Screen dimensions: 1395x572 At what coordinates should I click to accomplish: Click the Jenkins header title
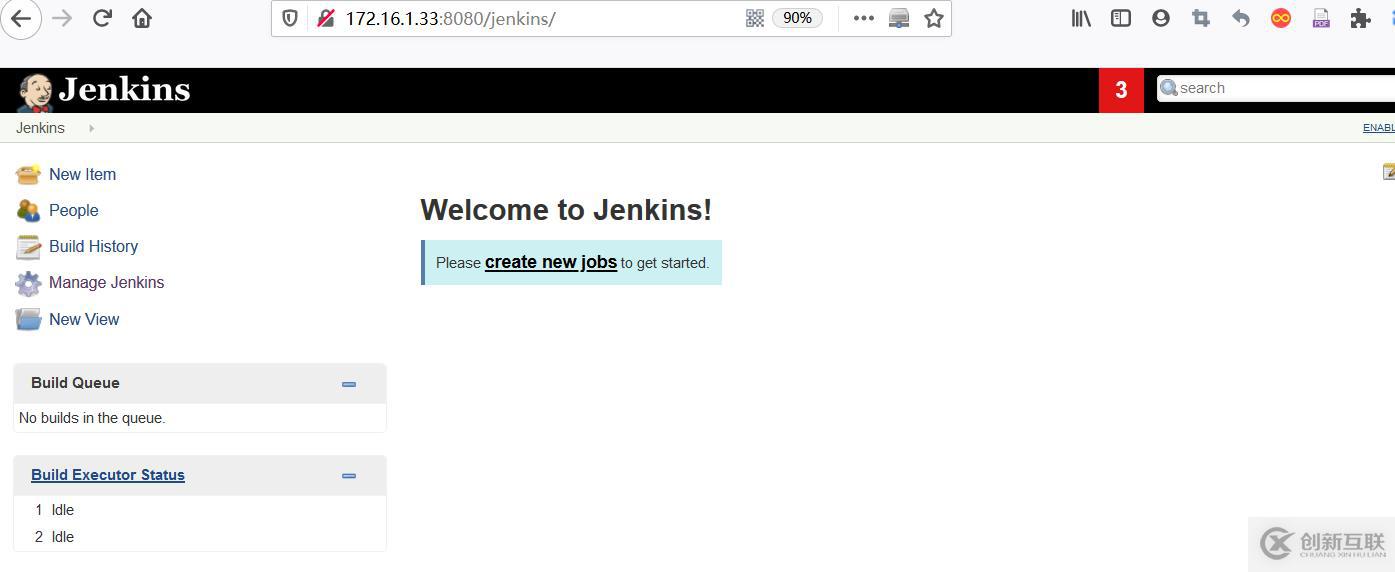(x=124, y=89)
